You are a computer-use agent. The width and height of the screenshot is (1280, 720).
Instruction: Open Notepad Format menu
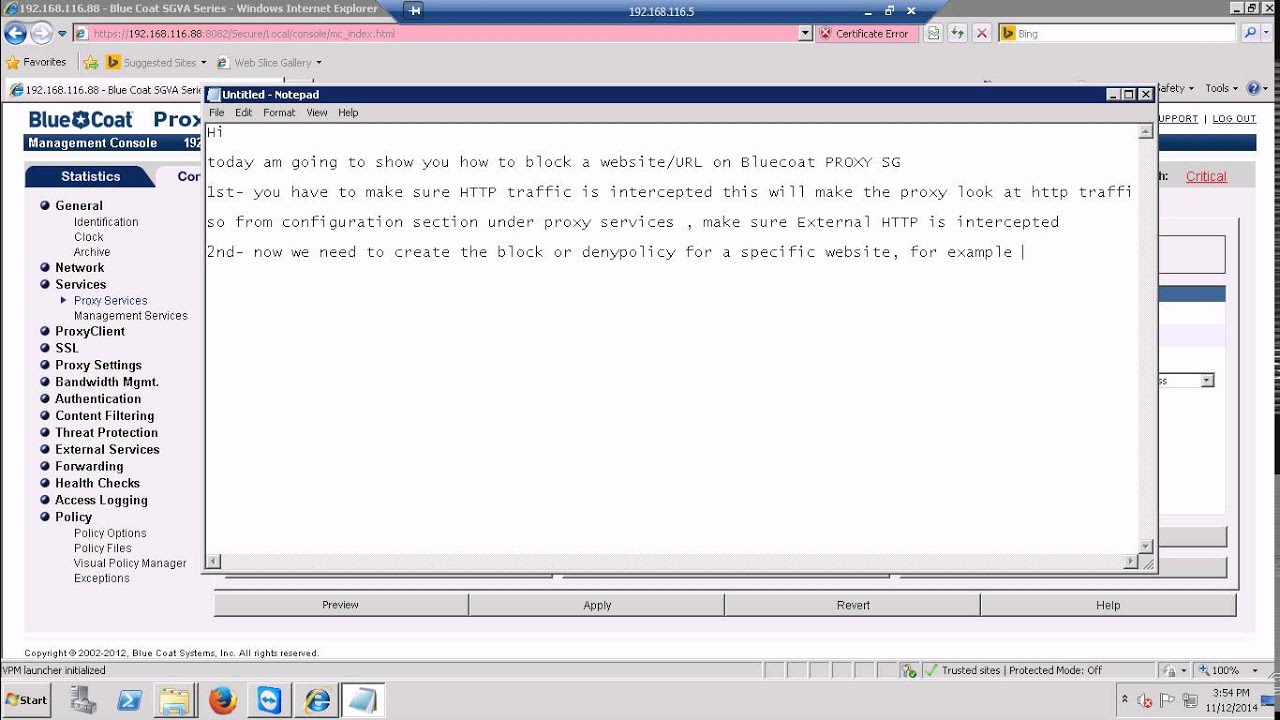click(279, 112)
